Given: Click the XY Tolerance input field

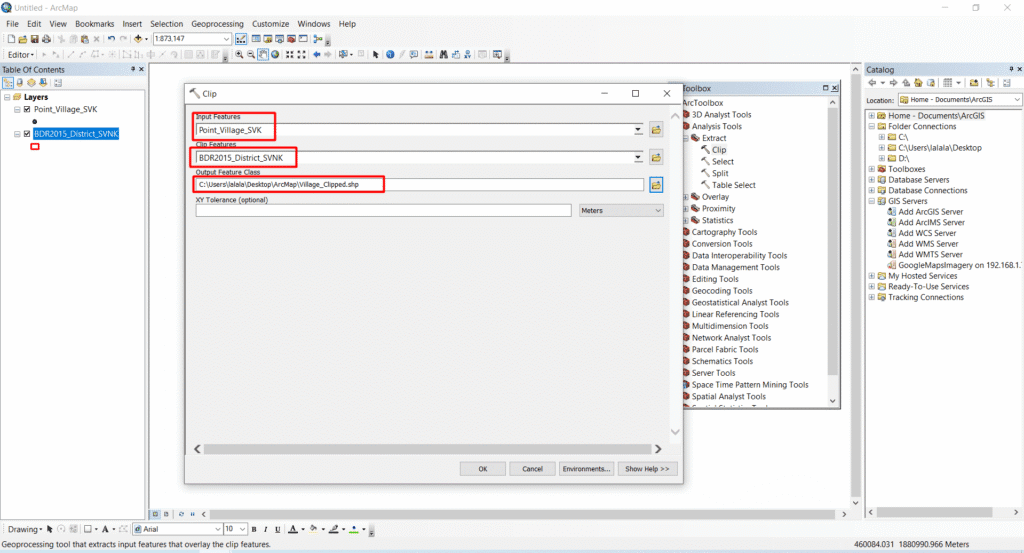Looking at the screenshot, I should [x=383, y=210].
